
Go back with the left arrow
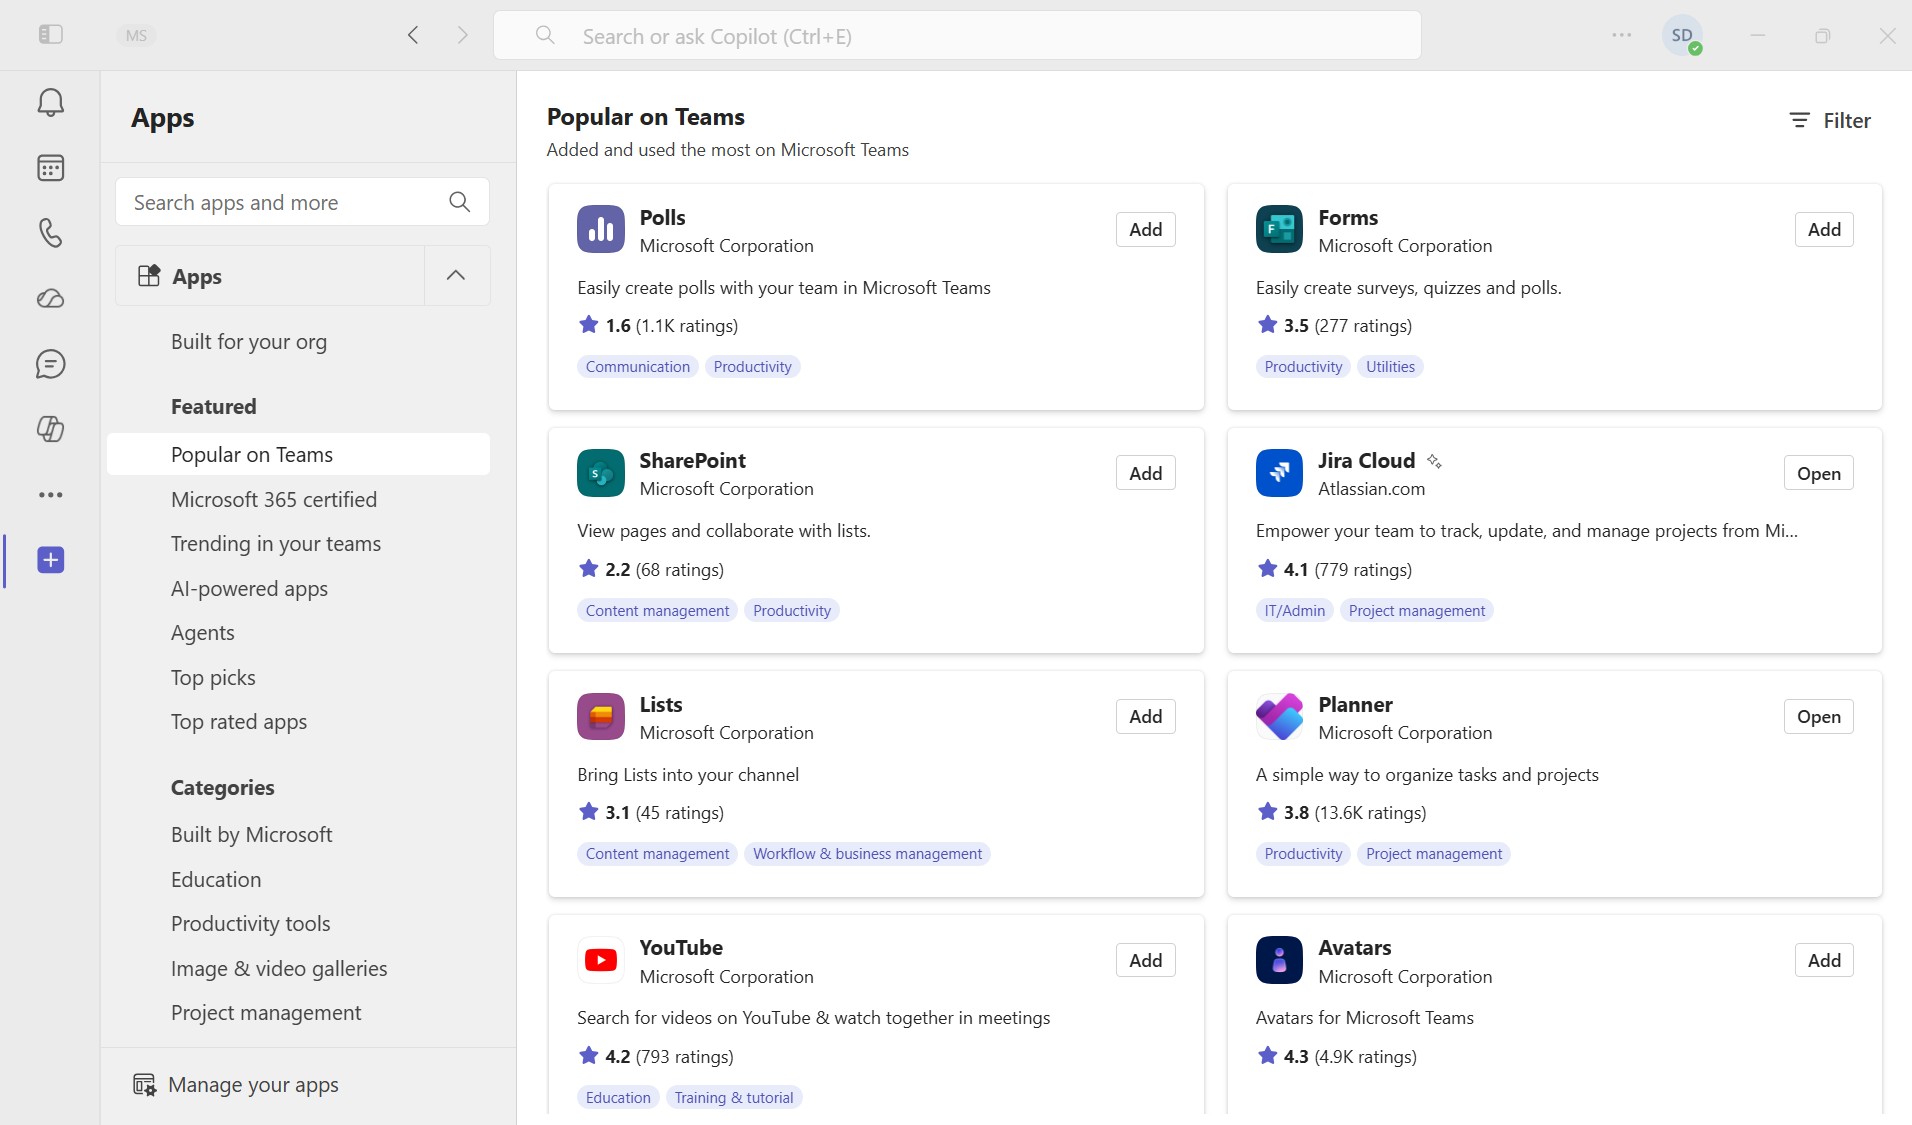click(x=413, y=35)
